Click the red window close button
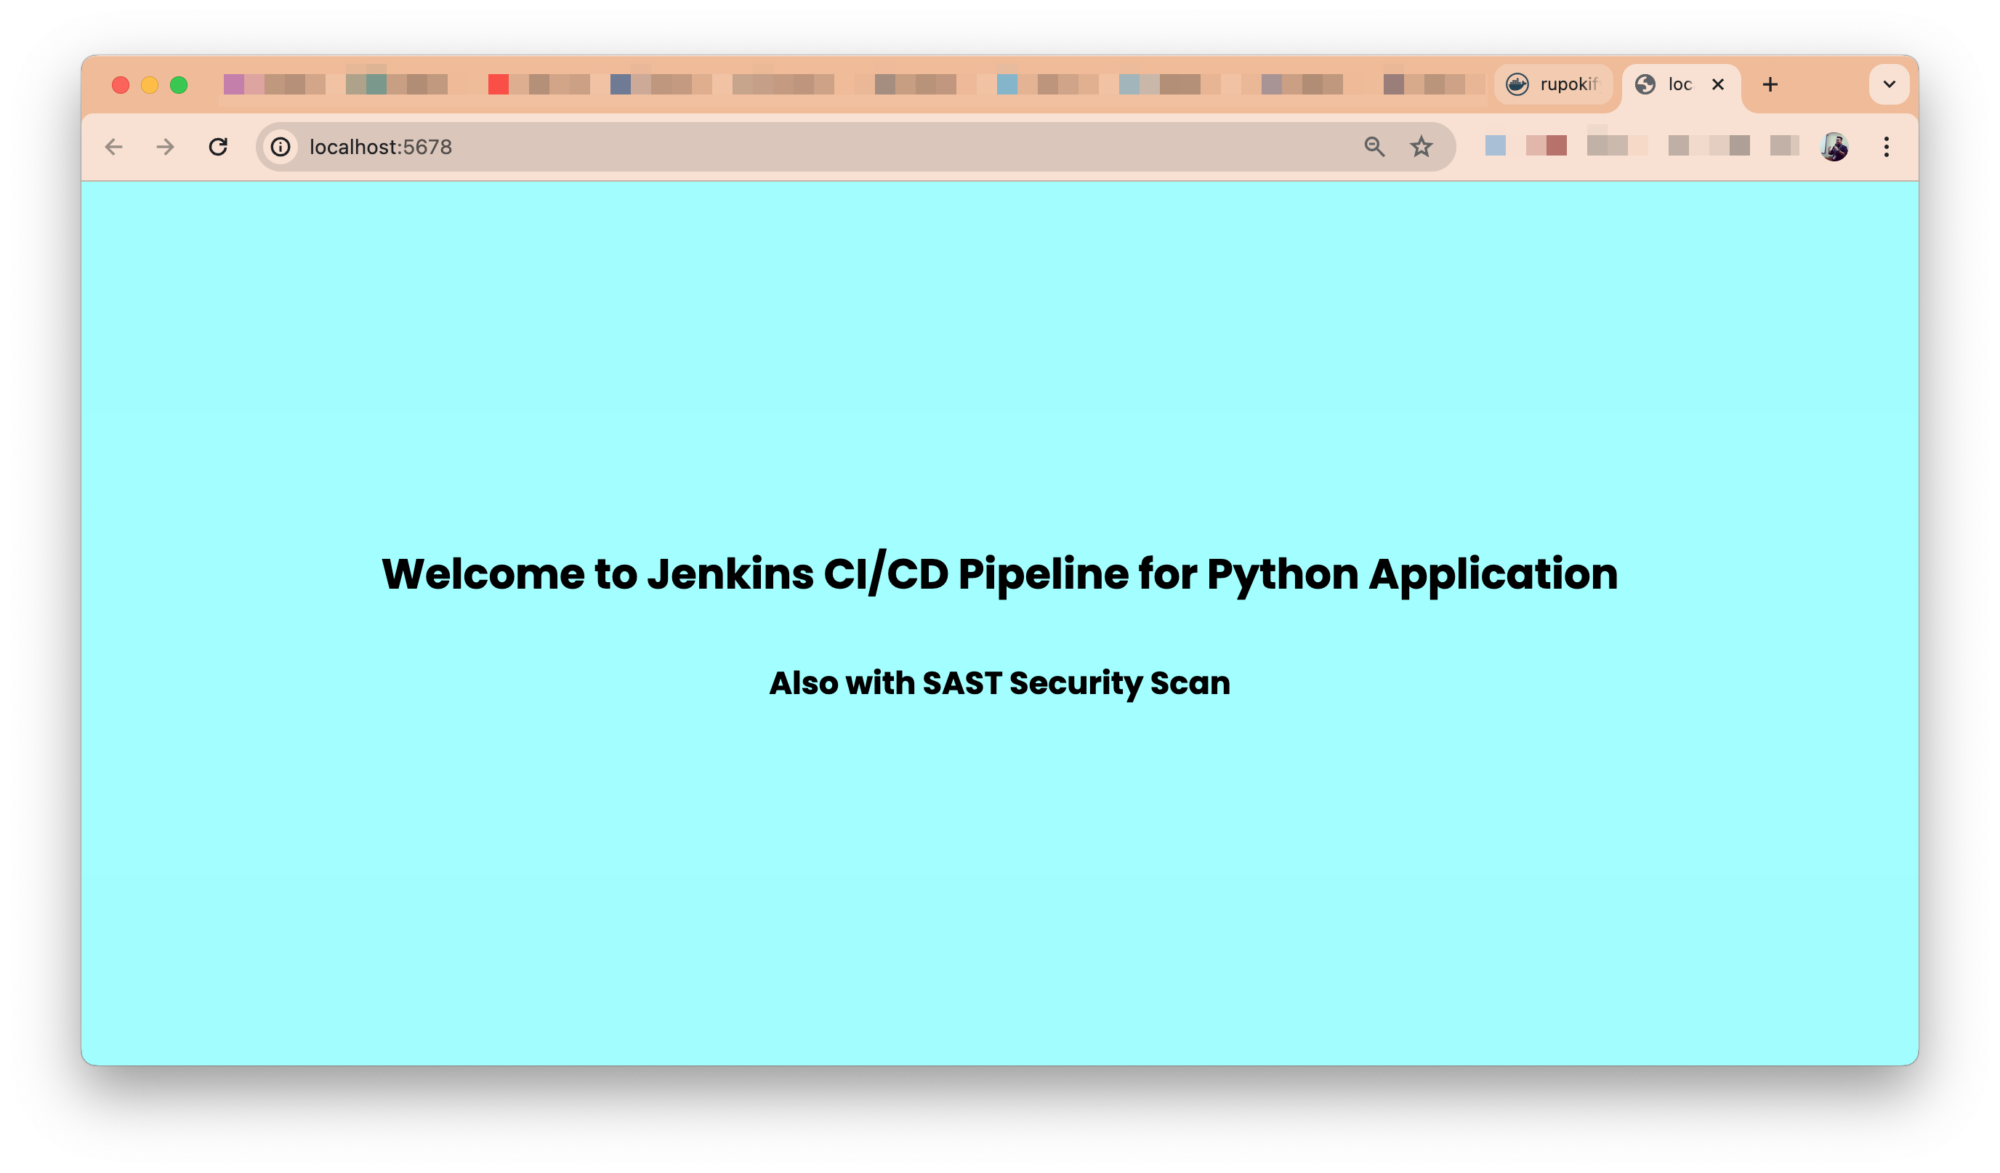 [x=121, y=85]
